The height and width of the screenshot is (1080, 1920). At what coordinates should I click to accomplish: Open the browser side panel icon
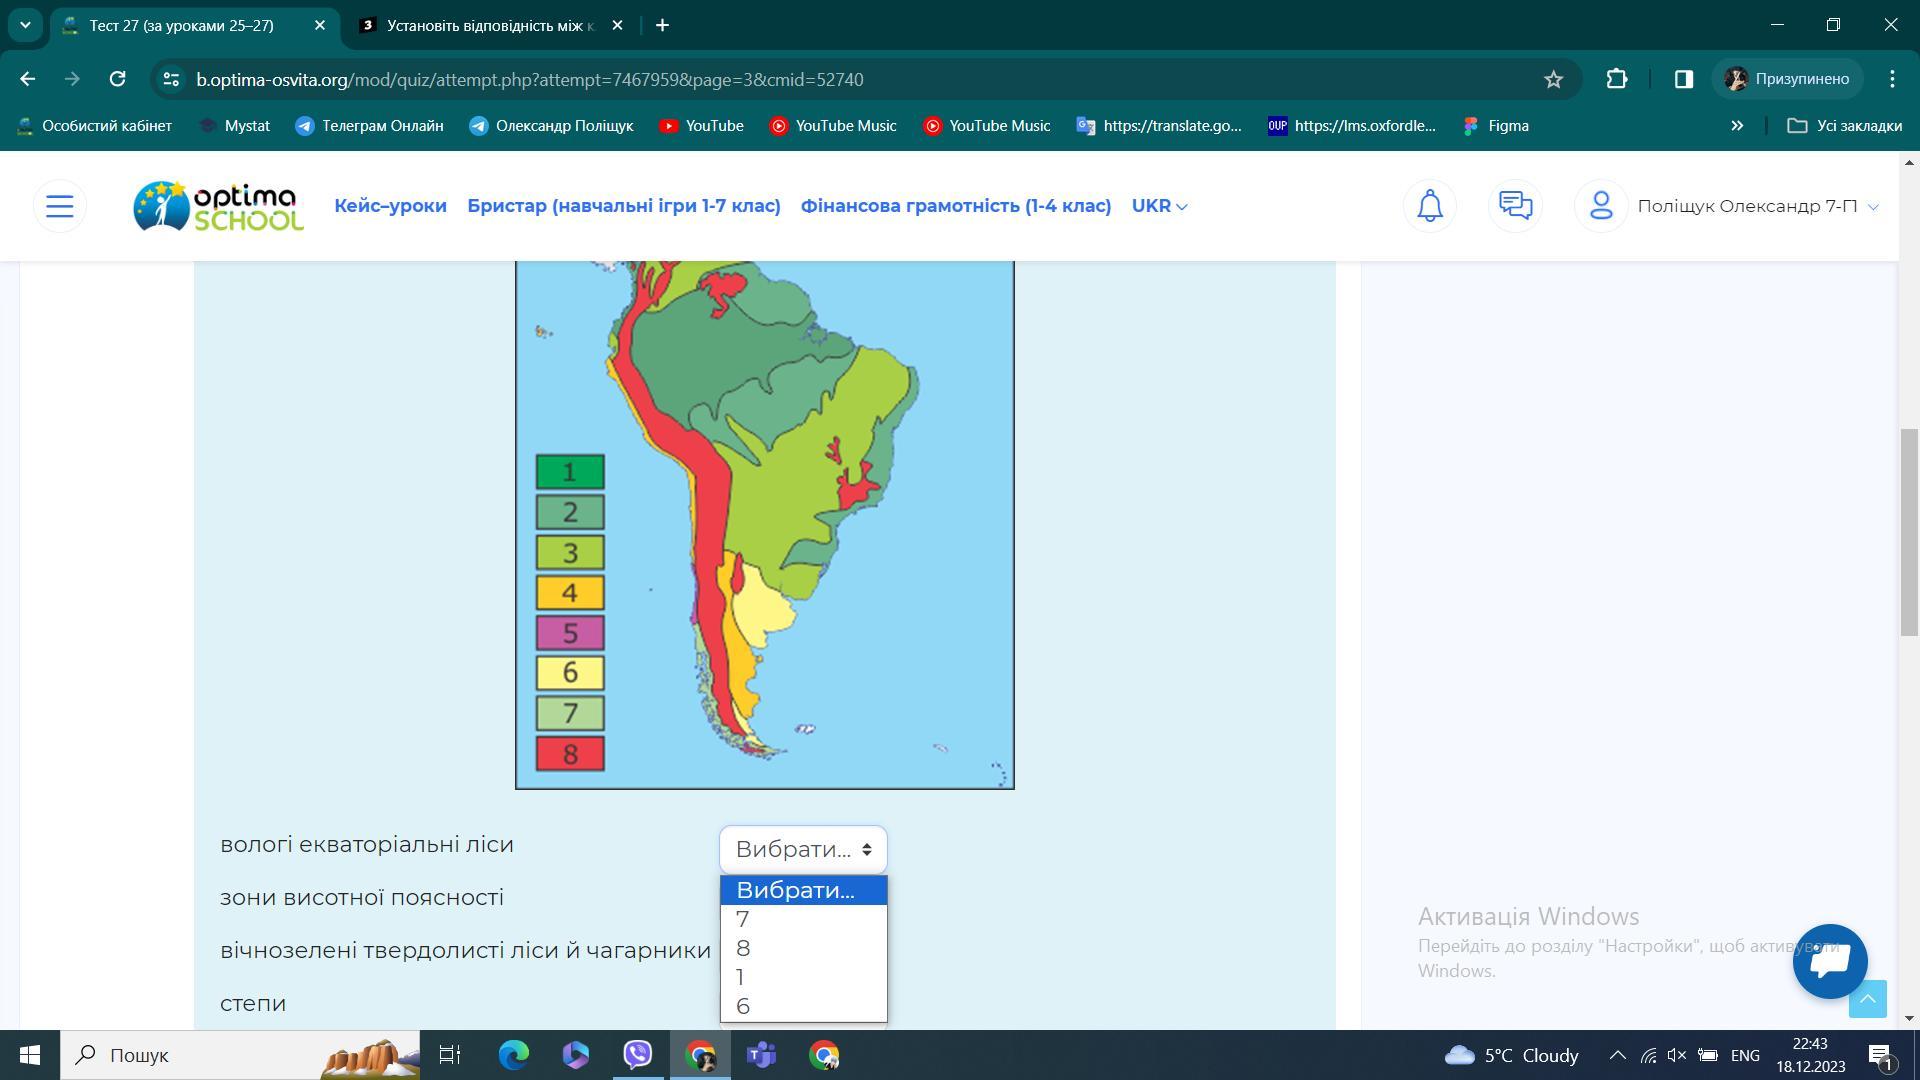tap(1684, 79)
